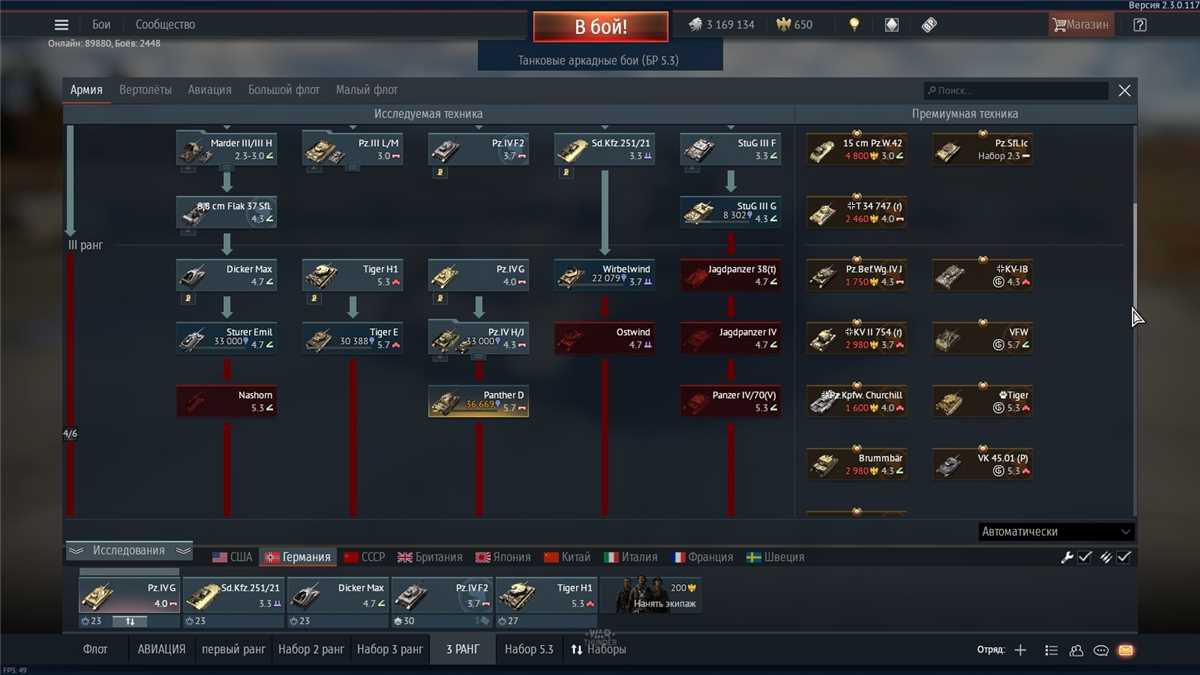Select premium KV-IB vehicle
Viewport: 1200px width, 675px height.
tap(983, 275)
